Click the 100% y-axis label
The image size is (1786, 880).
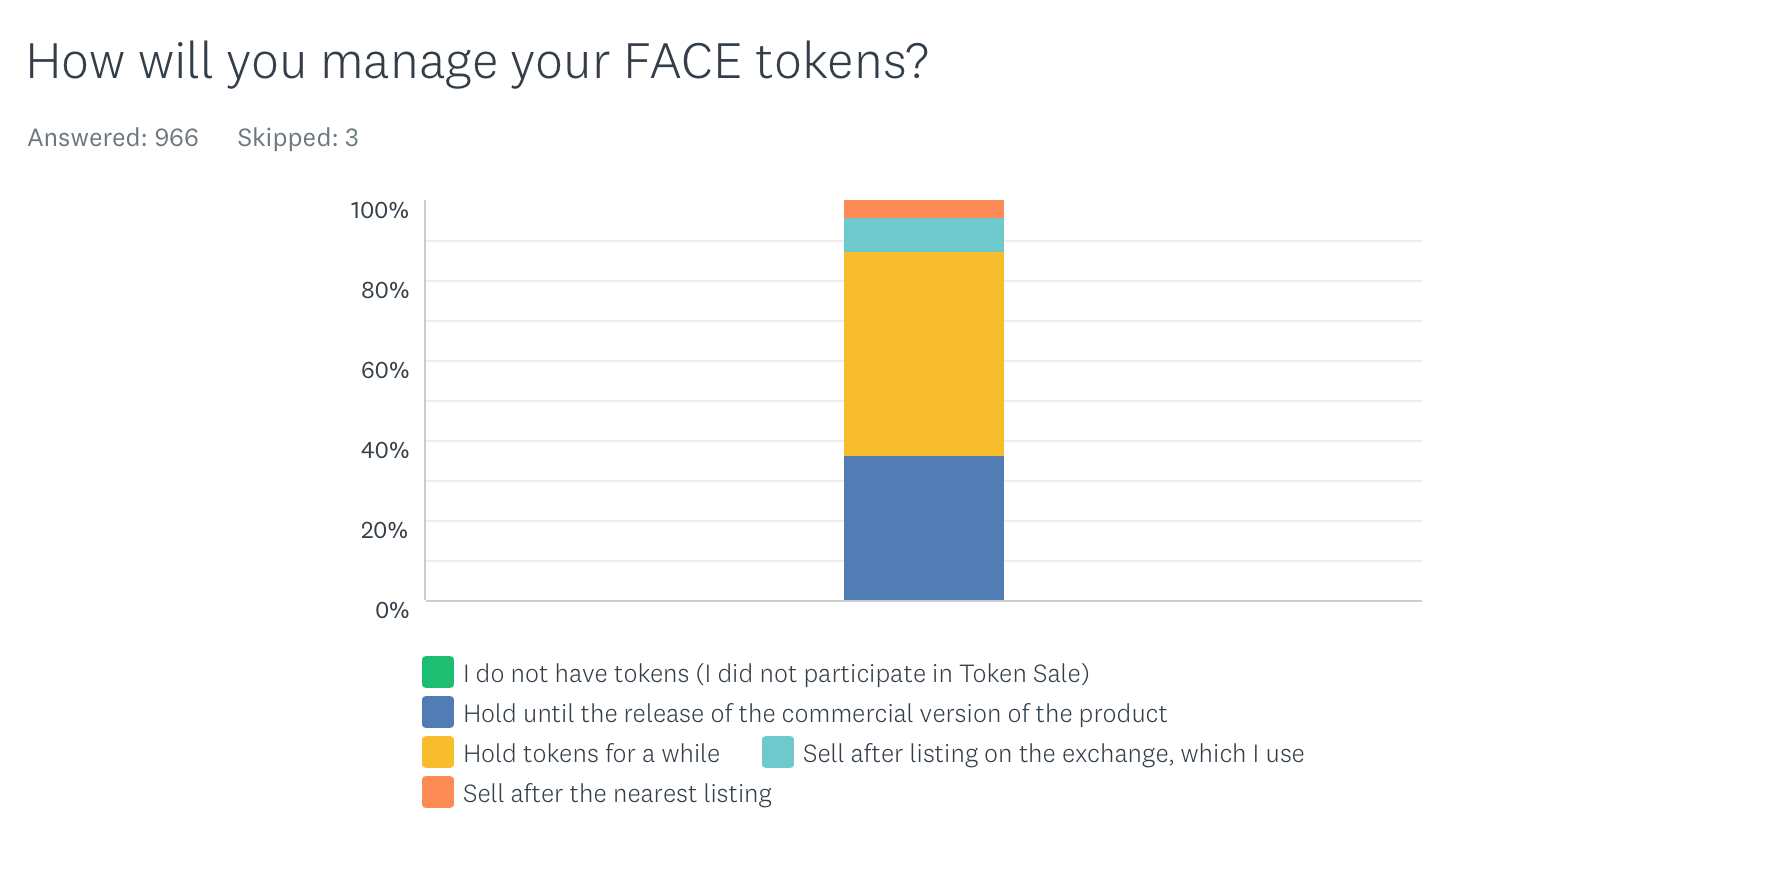[x=379, y=210]
